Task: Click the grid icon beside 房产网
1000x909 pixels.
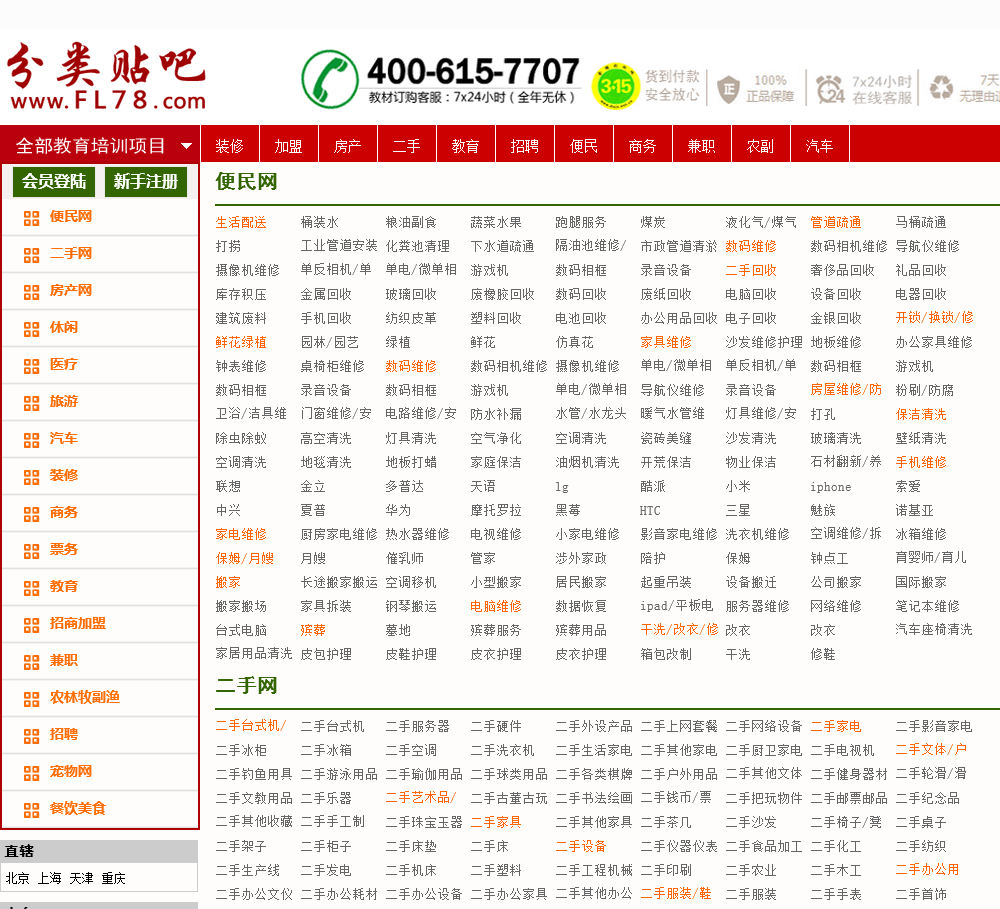Action: [x=31, y=292]
